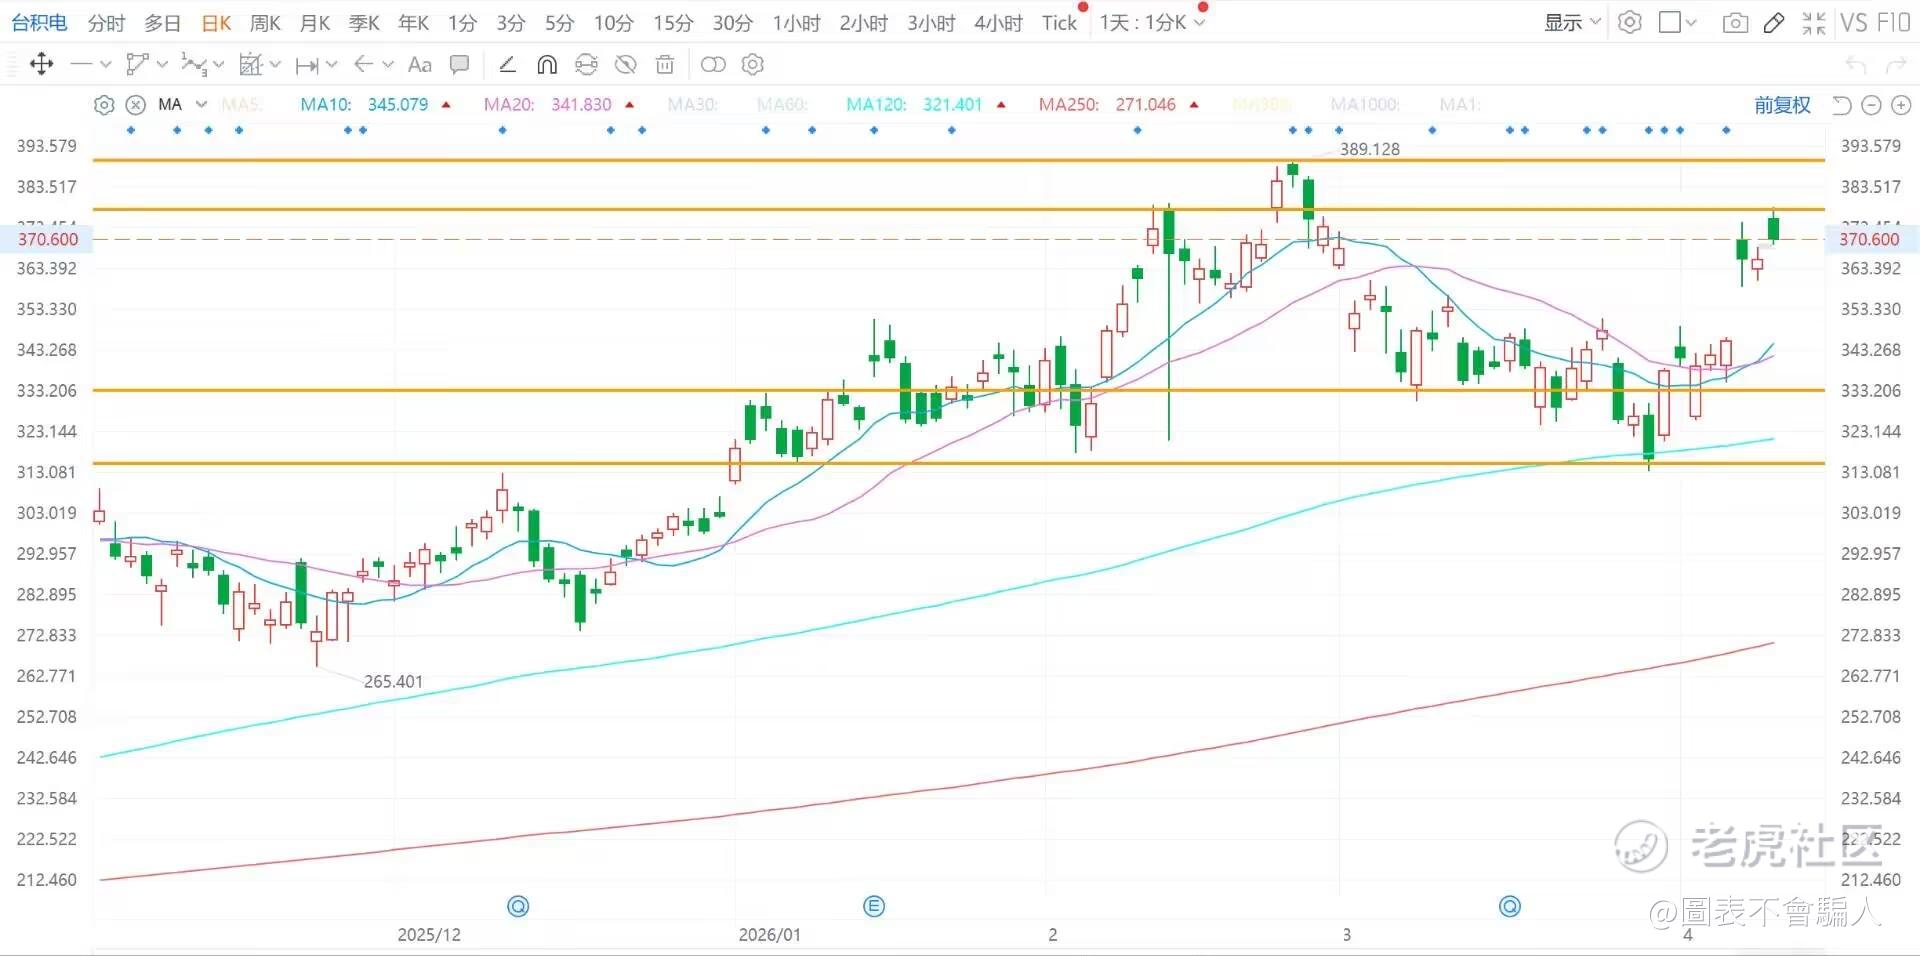Delete drawings with the trash icon
This screenshot has height=956, width=1920.
665,65
